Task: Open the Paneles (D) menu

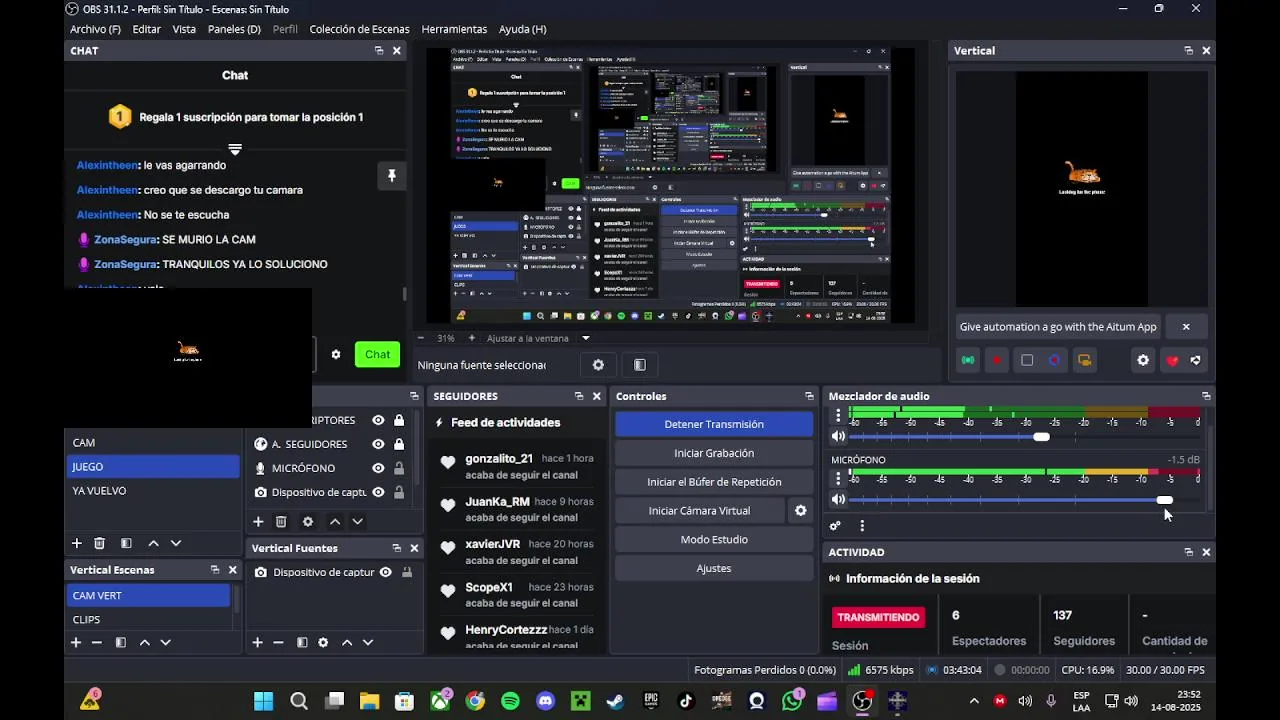Action: tap(234, 29)
